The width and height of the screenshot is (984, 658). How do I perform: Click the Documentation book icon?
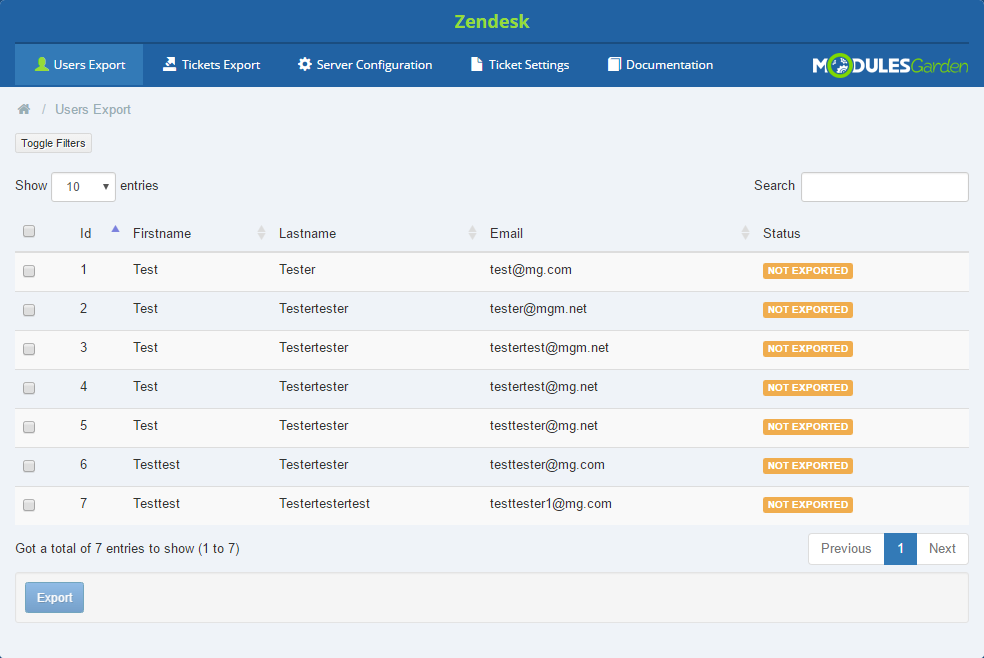coord(614,64)
